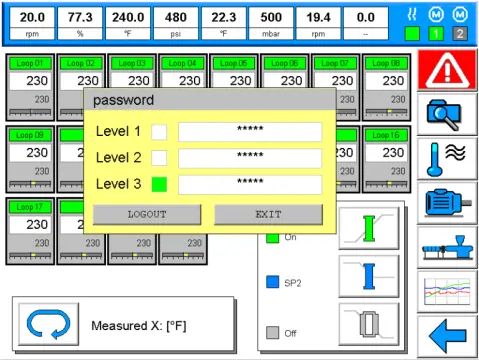Uncheck the green Level 3 checkbox

point(159,184)
